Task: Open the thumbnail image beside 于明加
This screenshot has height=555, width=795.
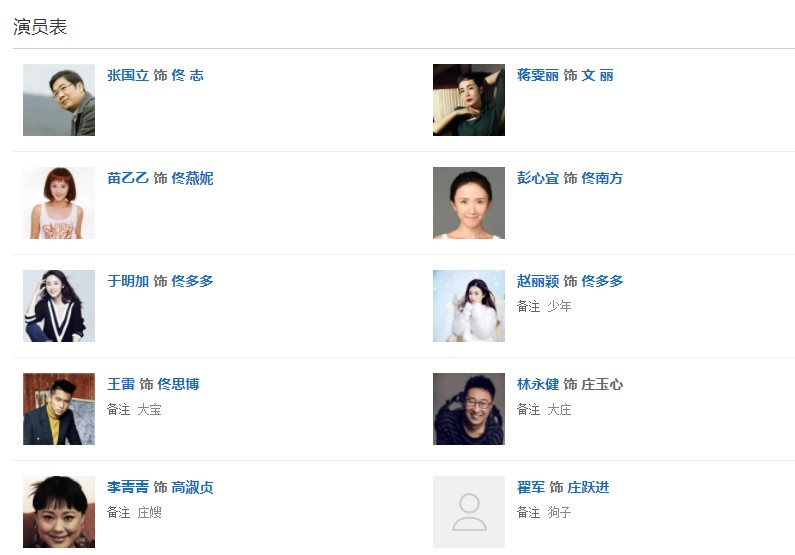Action: [59, 306]
